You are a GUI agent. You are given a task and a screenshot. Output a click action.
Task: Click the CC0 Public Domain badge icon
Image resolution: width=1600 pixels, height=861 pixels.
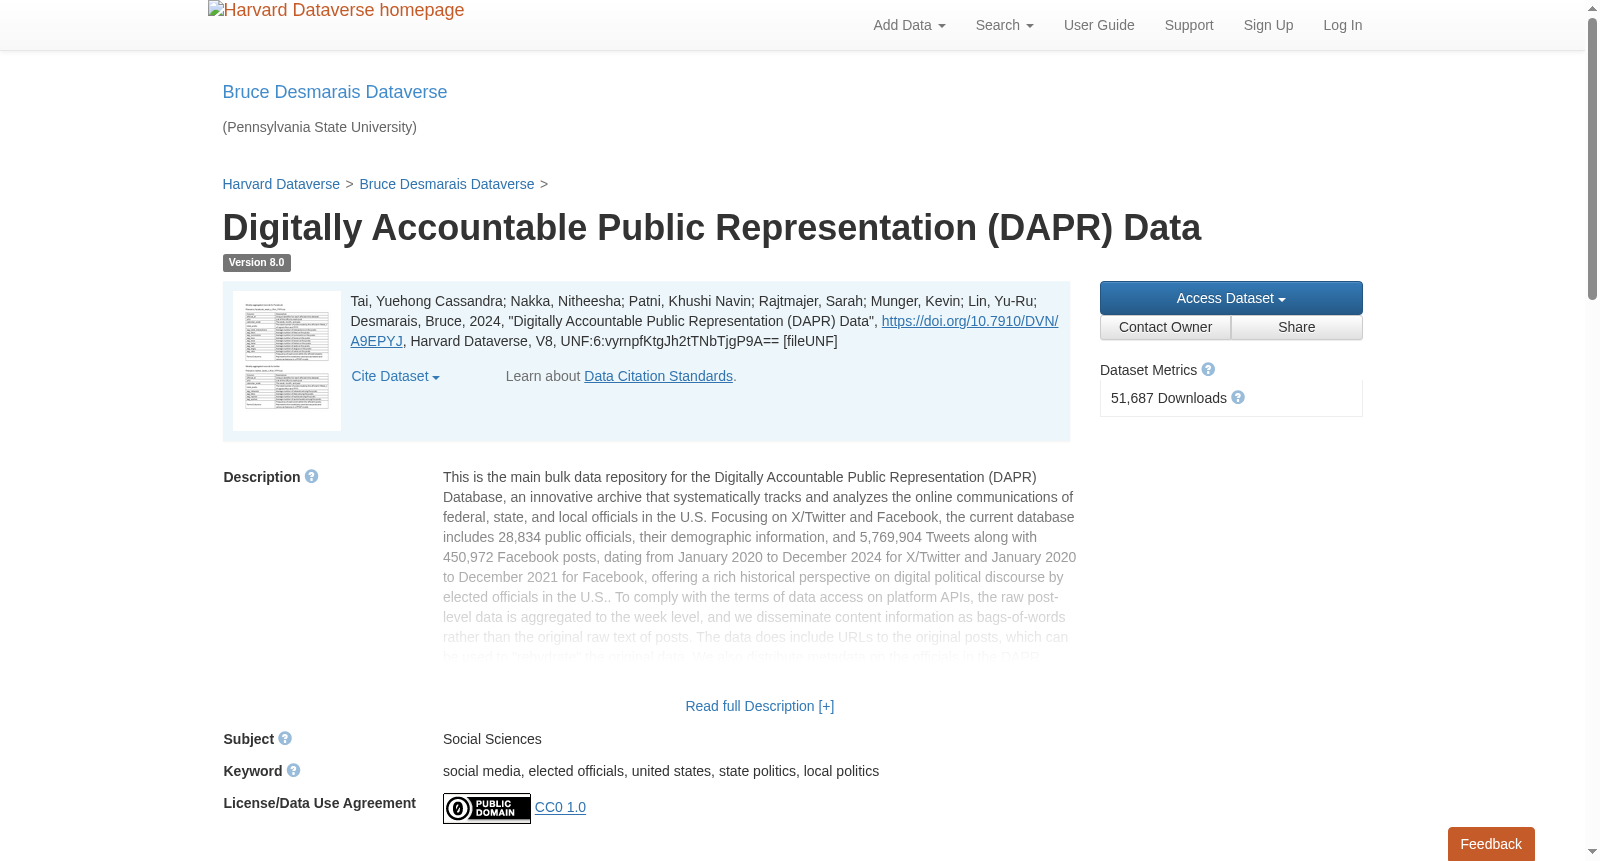pos(487,808)
